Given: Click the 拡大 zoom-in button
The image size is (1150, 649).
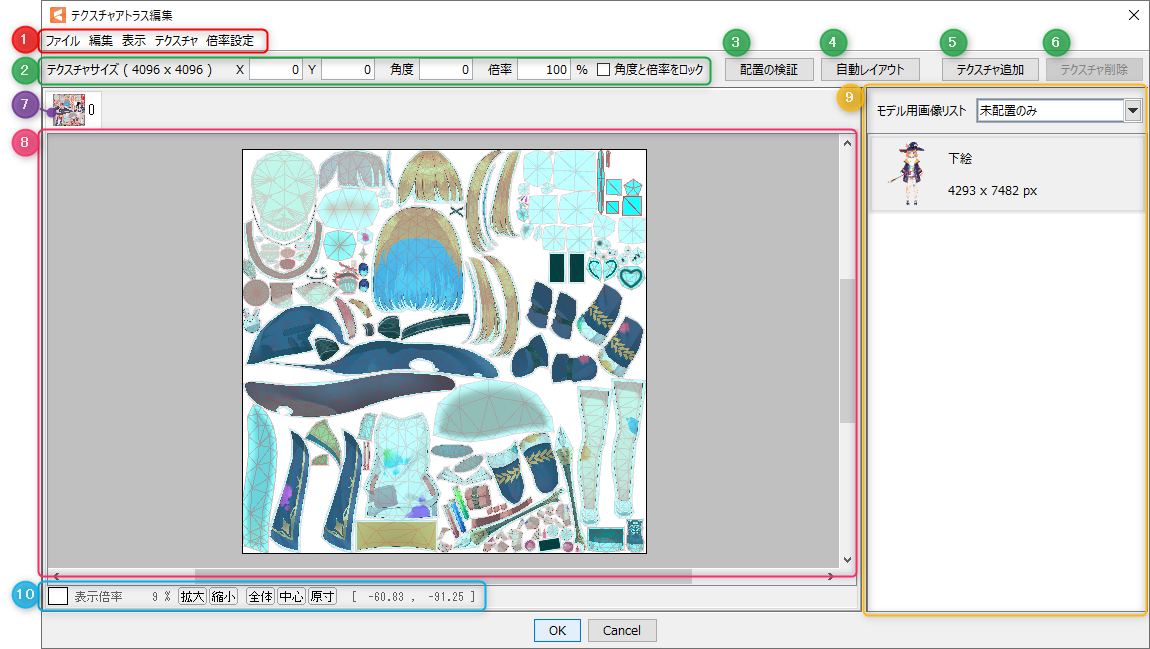Looking at the screenshot, I should pyautogui.click(x=192, y=596).
